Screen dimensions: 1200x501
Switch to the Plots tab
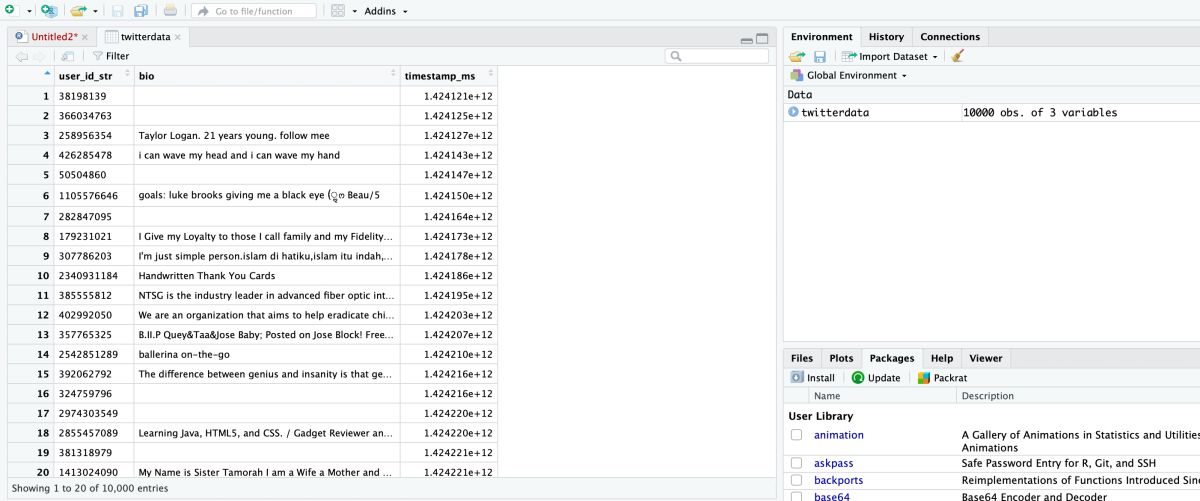coord(841,358)
